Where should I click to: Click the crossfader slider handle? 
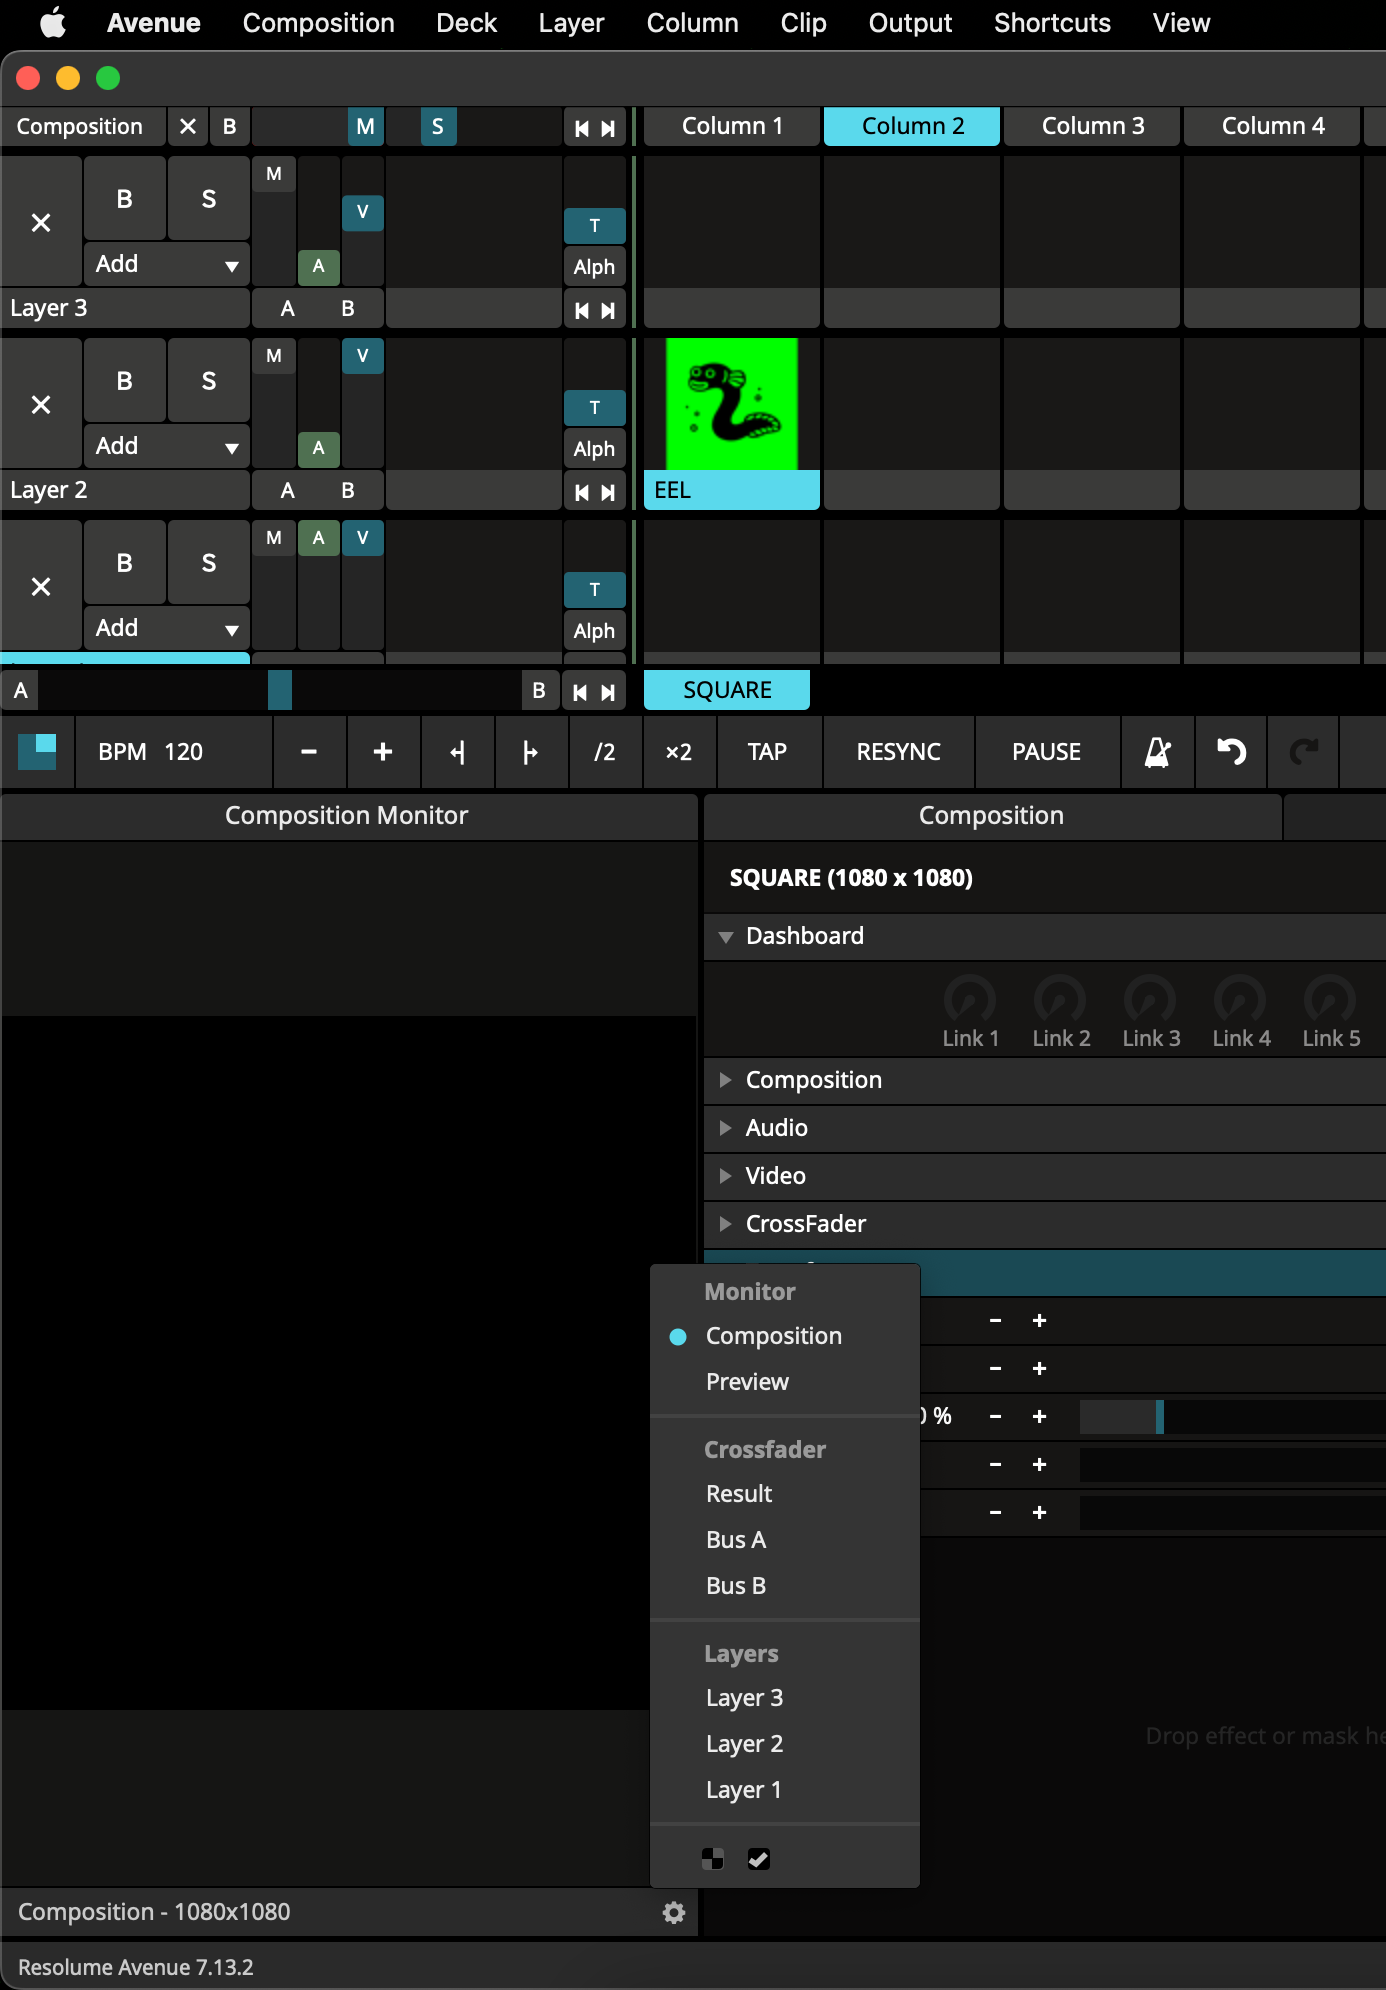(x=280, y=691)
